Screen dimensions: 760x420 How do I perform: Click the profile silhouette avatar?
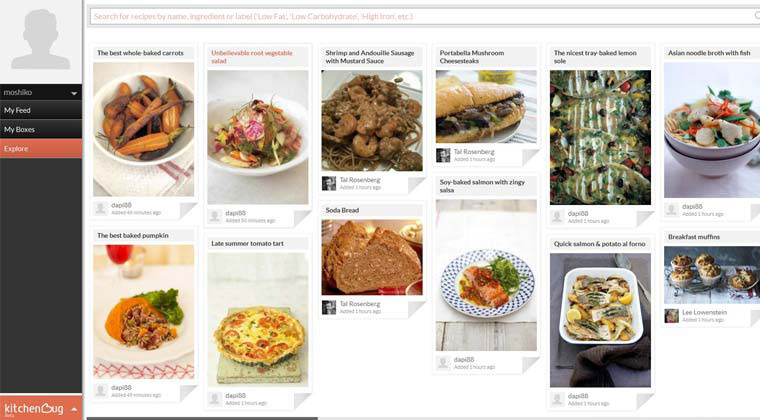tap(41, 39)
